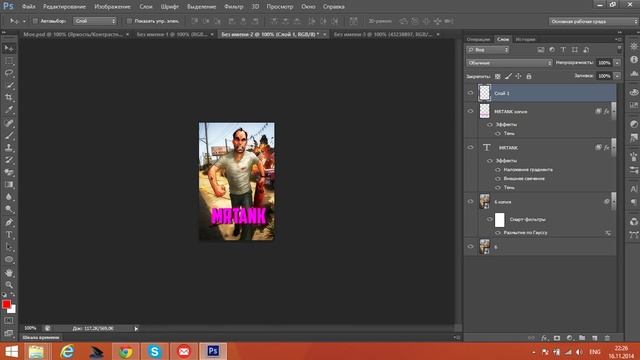Toggle Внешнее свечение effect visibility
This screenshot has width=640, height=360.
498,179
